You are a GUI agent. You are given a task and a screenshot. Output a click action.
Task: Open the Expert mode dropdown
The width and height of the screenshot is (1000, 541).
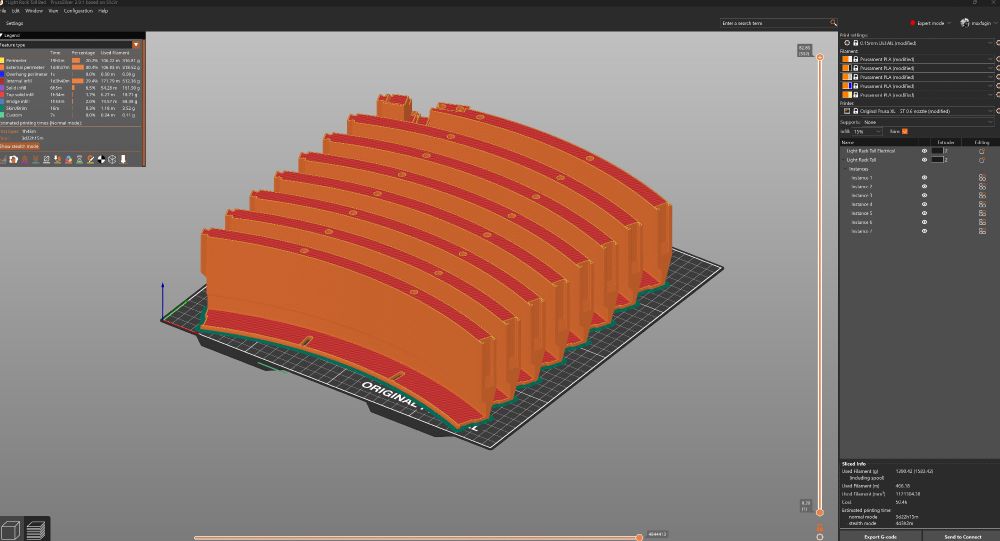(x=930, y=23)
